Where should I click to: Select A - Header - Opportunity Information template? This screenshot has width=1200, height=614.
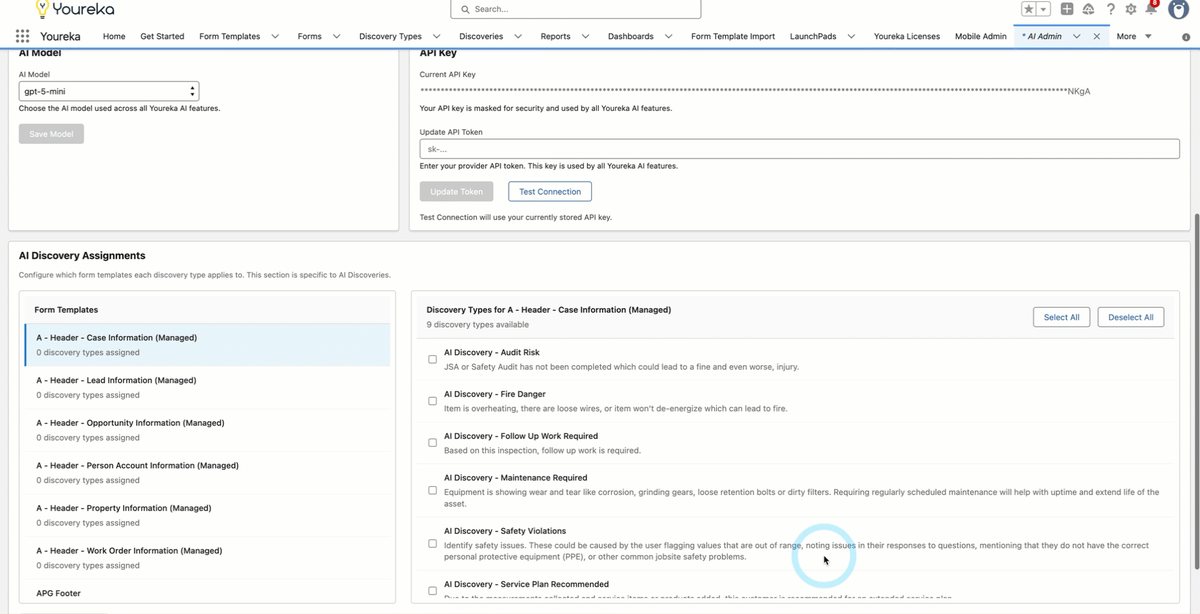tap(207, 430)
